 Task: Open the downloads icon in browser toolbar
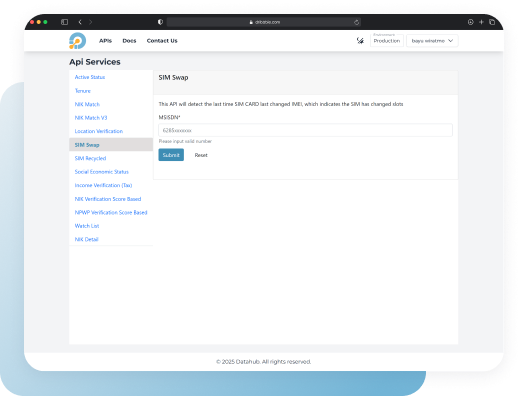[x=470, y=22]
